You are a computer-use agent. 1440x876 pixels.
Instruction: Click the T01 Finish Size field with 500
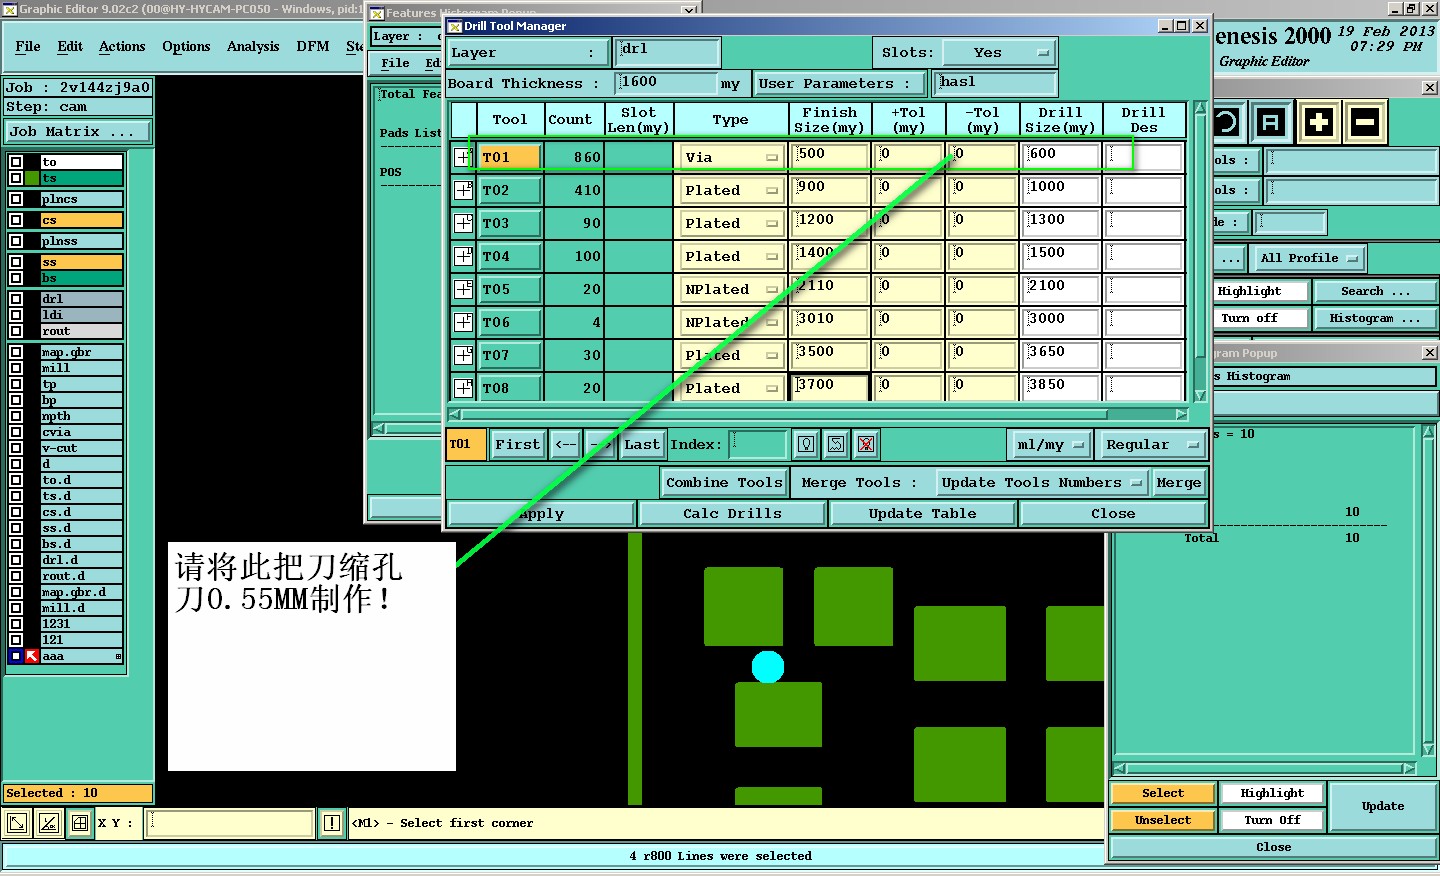830,157
